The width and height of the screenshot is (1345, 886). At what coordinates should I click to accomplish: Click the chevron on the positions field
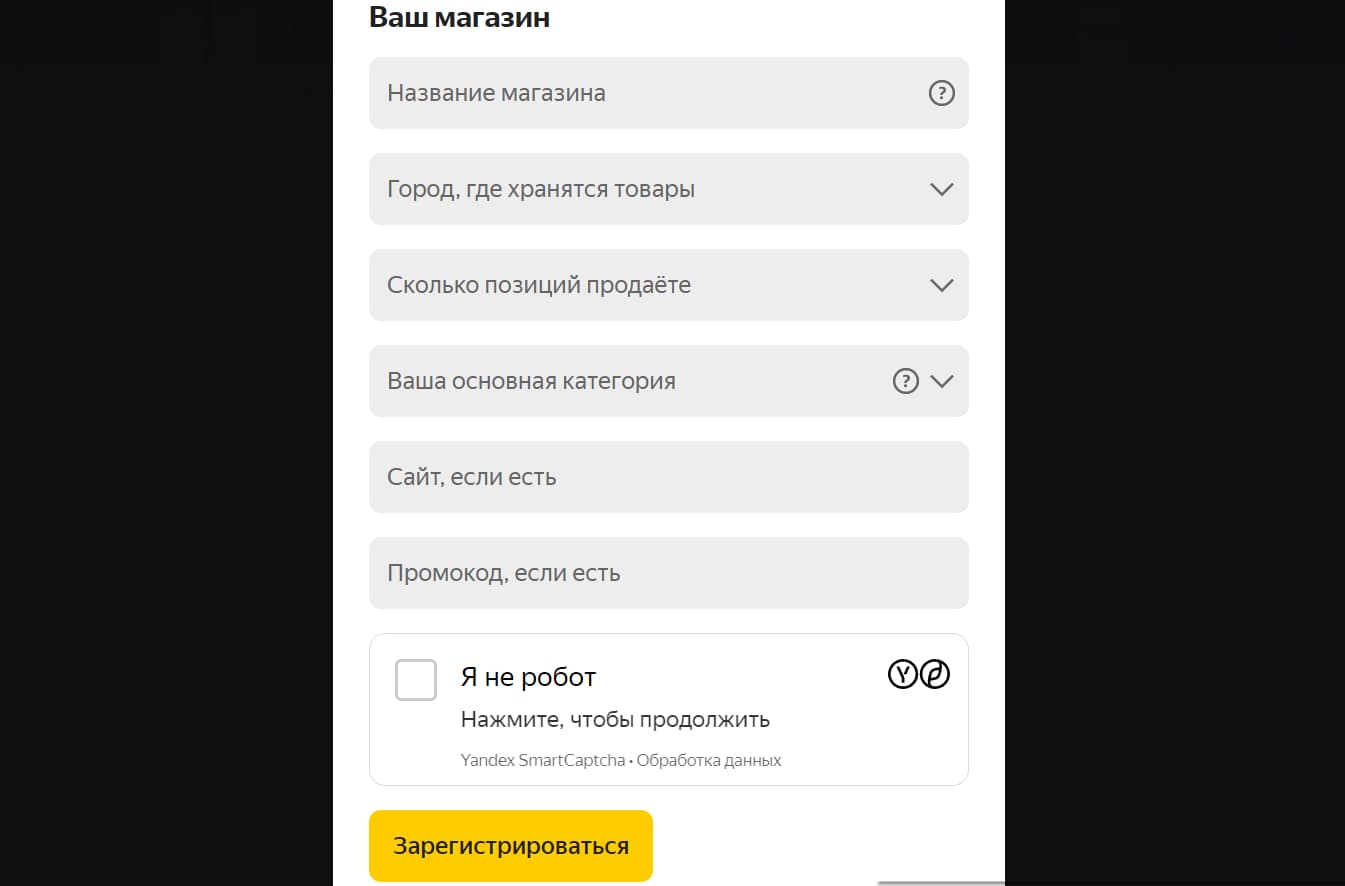(x=941, y=285)
